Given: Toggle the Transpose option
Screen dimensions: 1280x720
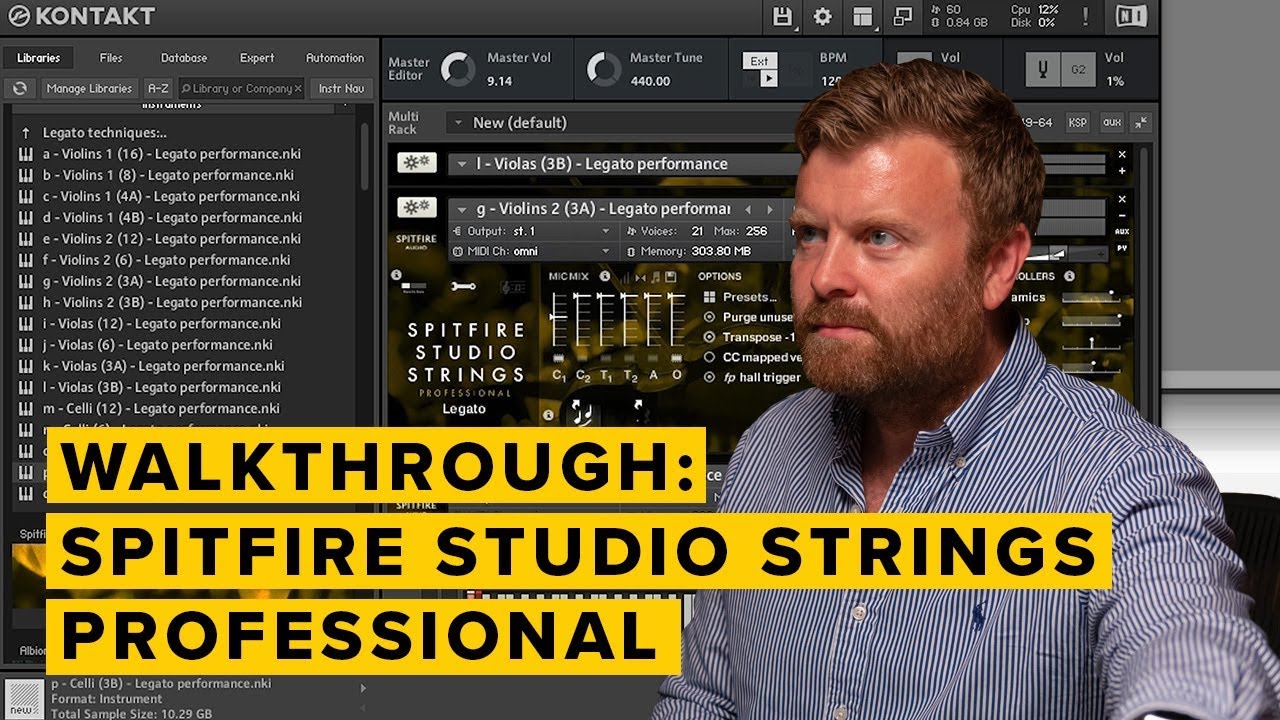Looking at the screenshot, I should click(710, 337).
